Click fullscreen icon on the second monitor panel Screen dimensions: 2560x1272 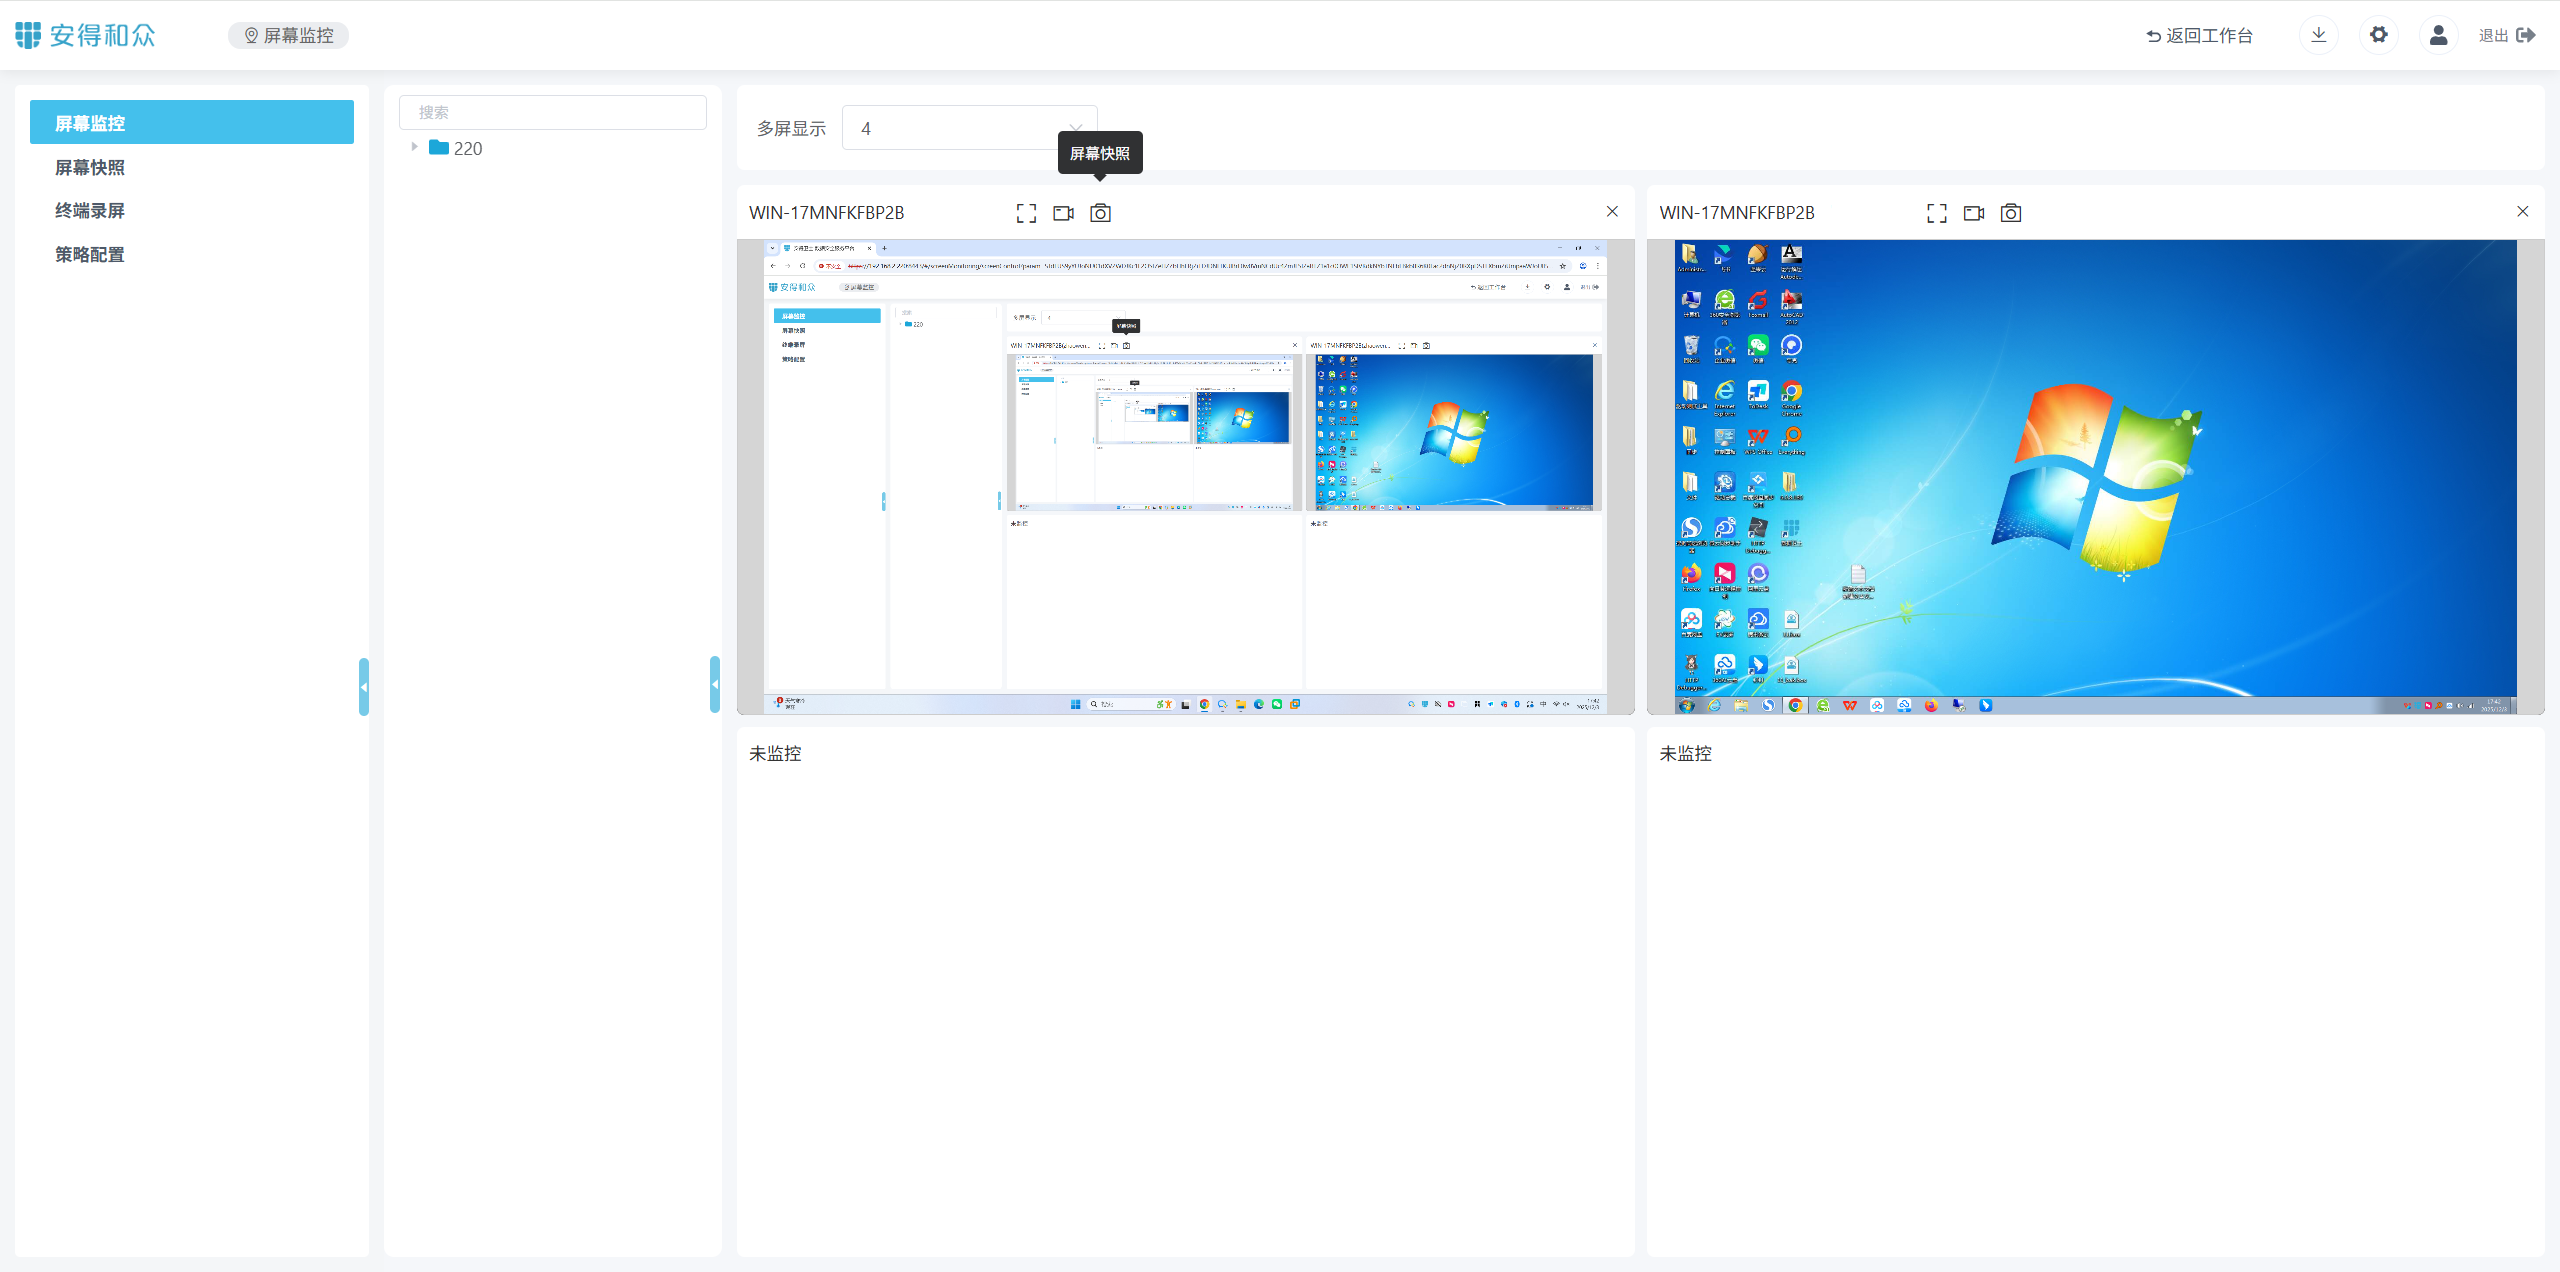pyautogui.click(x=1936, y=213)
